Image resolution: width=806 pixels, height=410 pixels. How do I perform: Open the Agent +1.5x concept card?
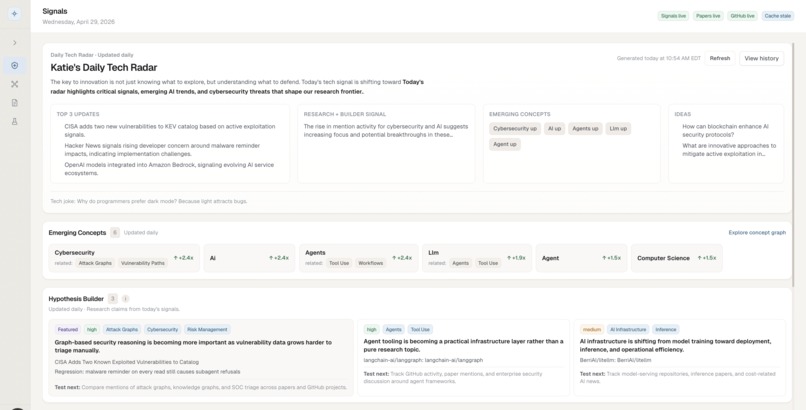click(581, 258)
